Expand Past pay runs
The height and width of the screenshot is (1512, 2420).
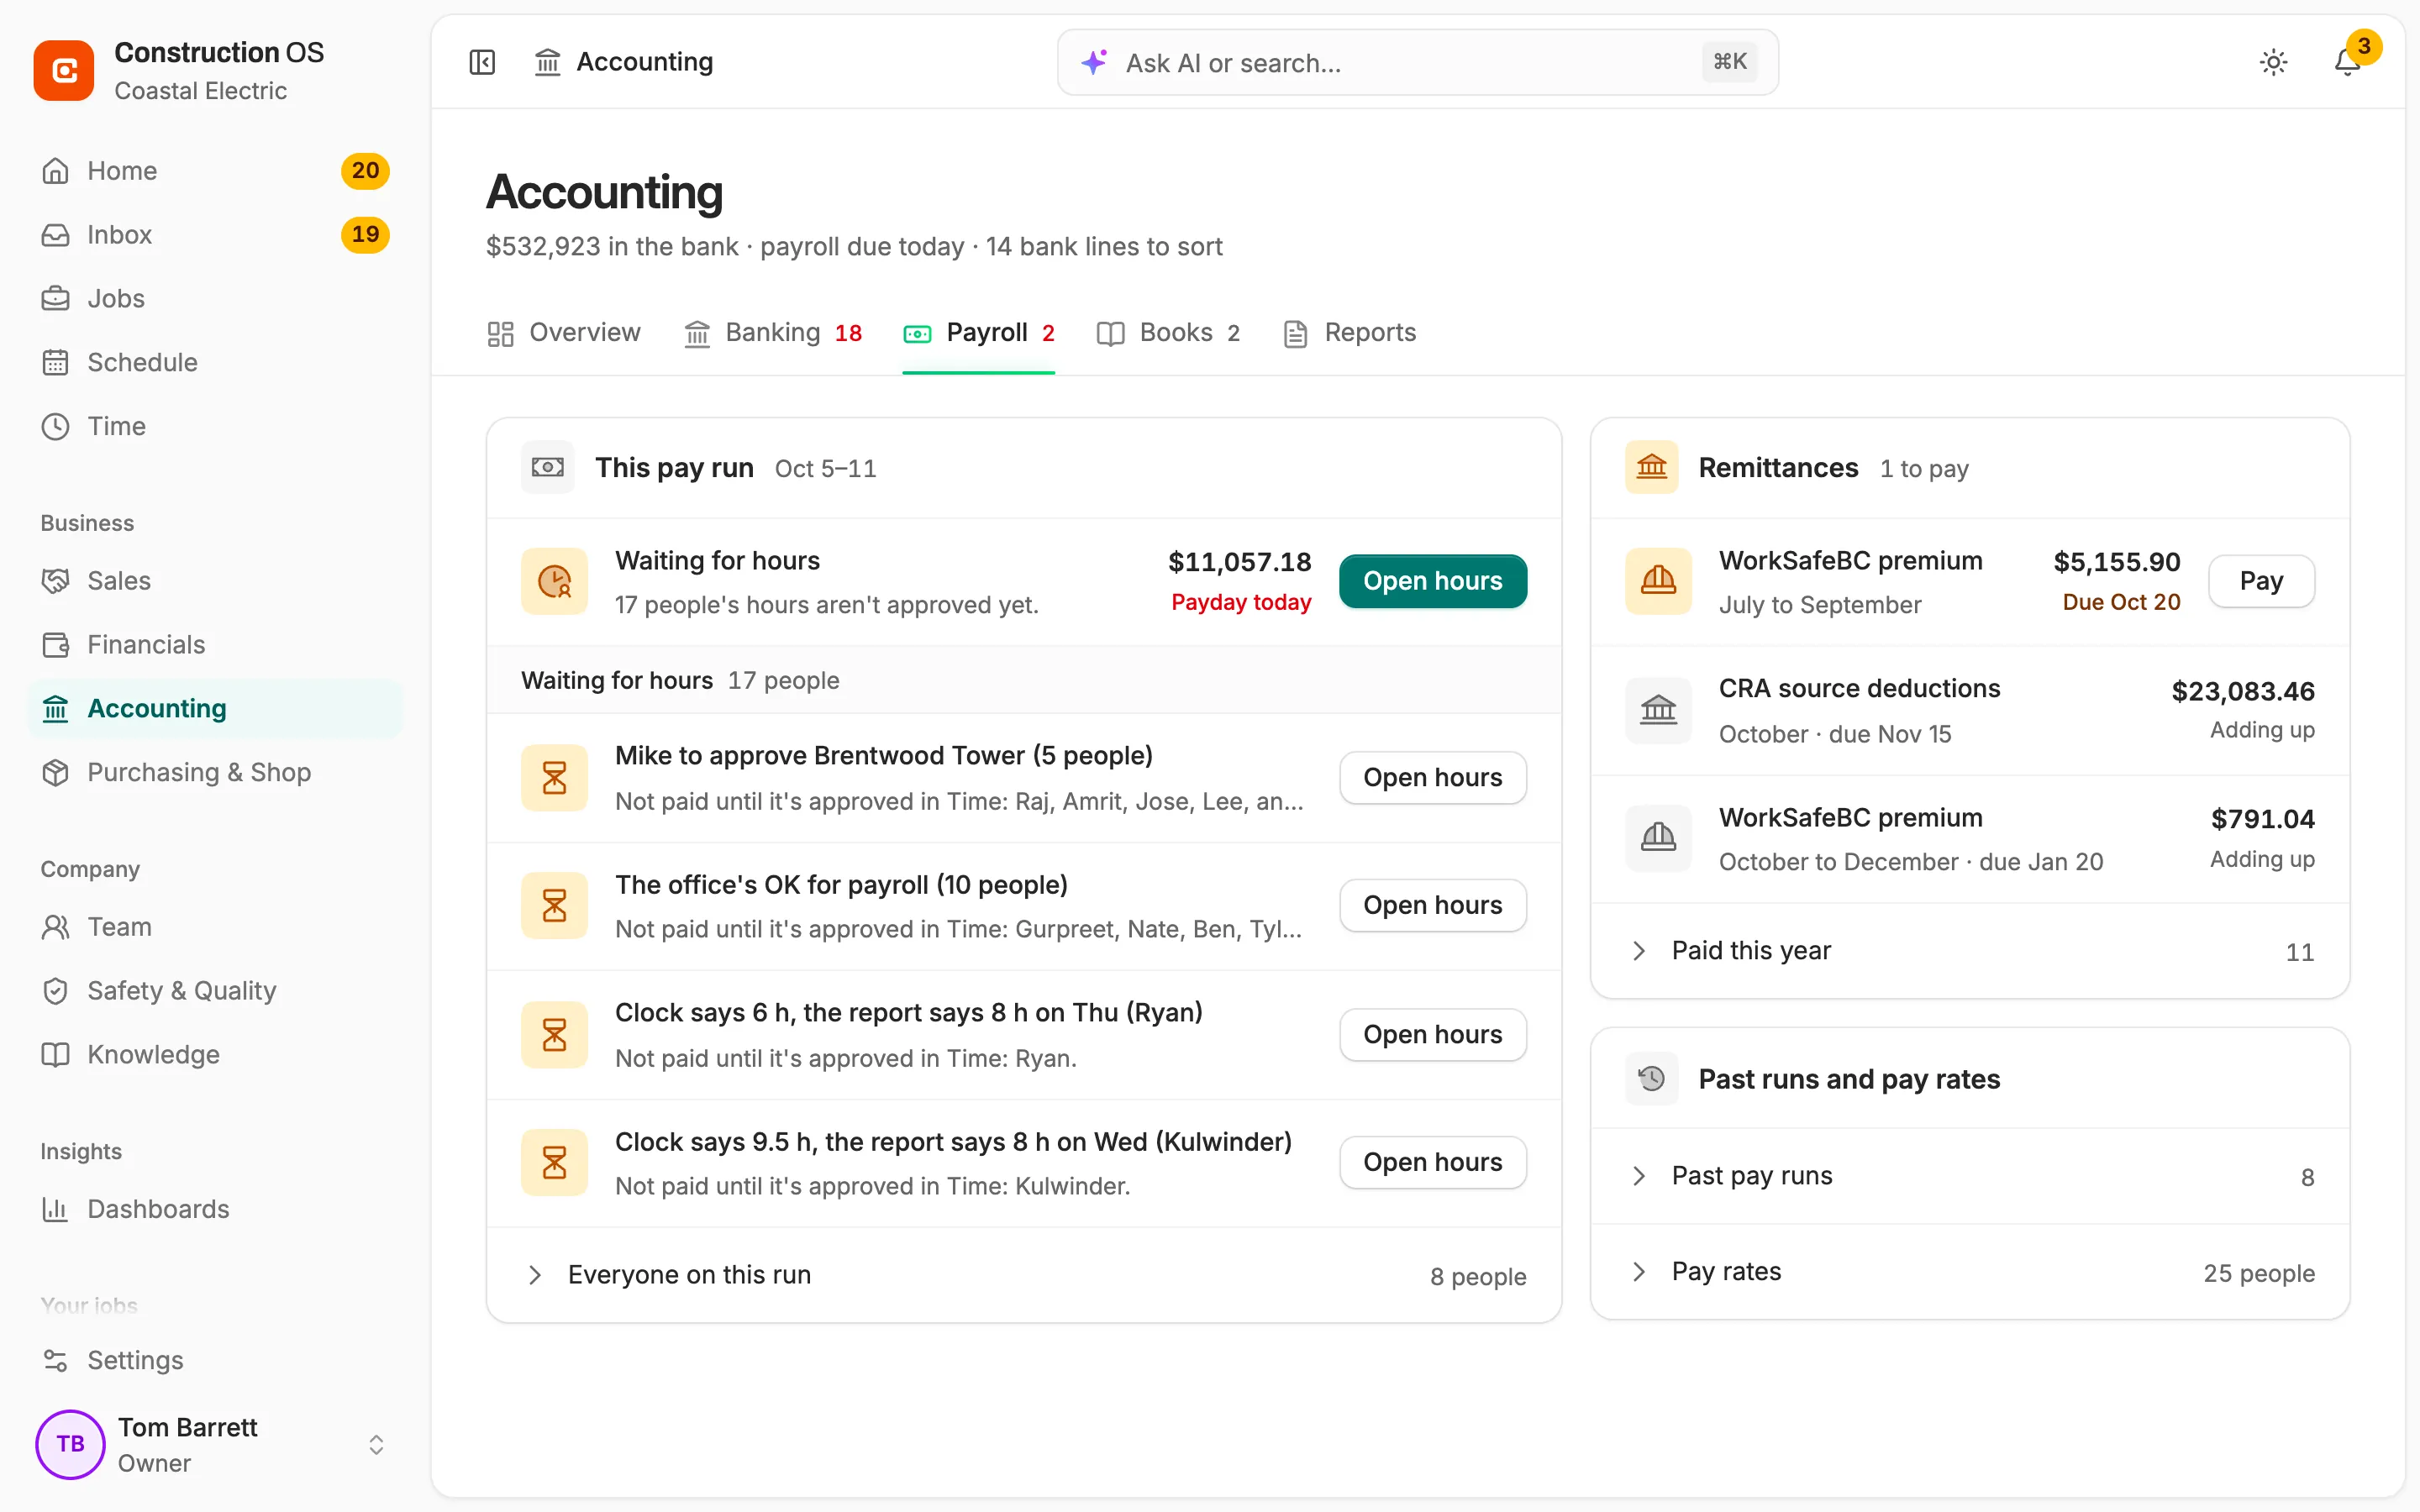pyautogui.click(x=1969, y=1176)
